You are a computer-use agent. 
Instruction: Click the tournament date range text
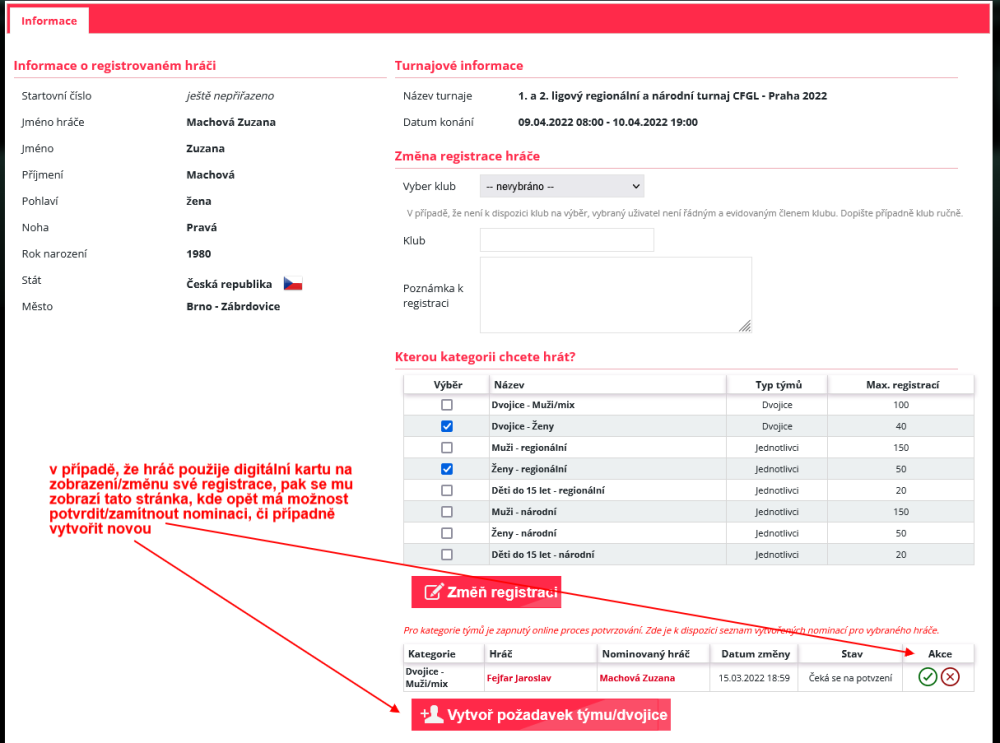[607, 122]
